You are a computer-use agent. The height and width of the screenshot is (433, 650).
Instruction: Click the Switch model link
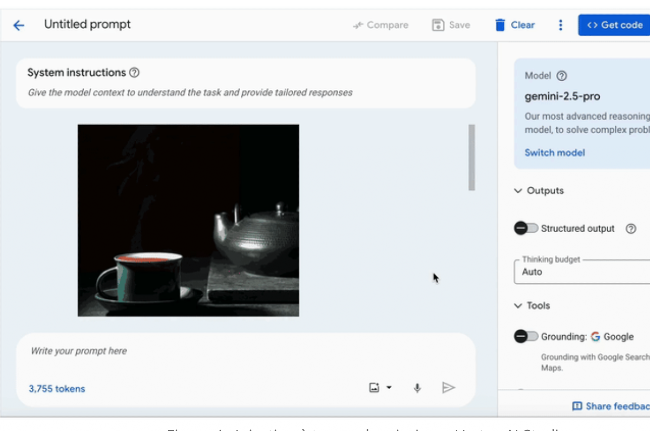tap(555, 153)
